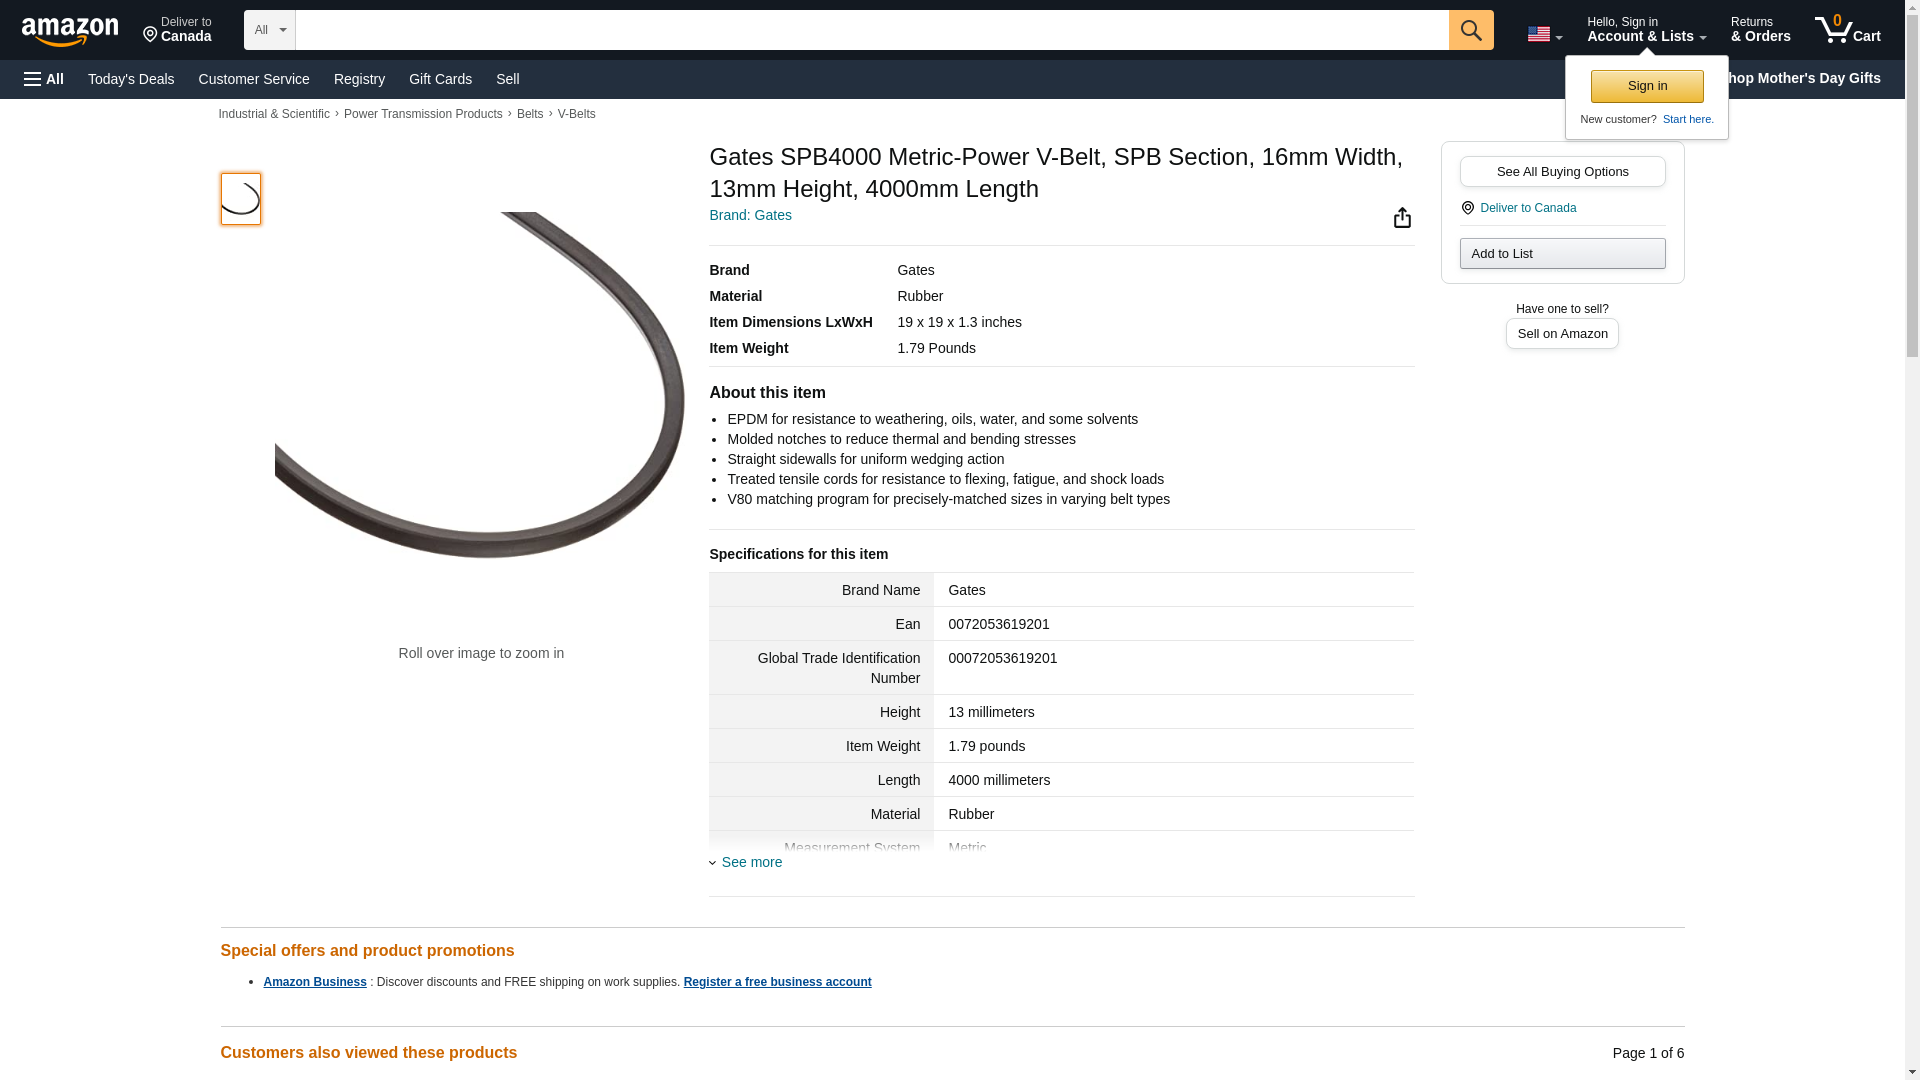Click the share icon near product title
The width and height of the screenshot is (1920, 1080).
coord(1402,218)
